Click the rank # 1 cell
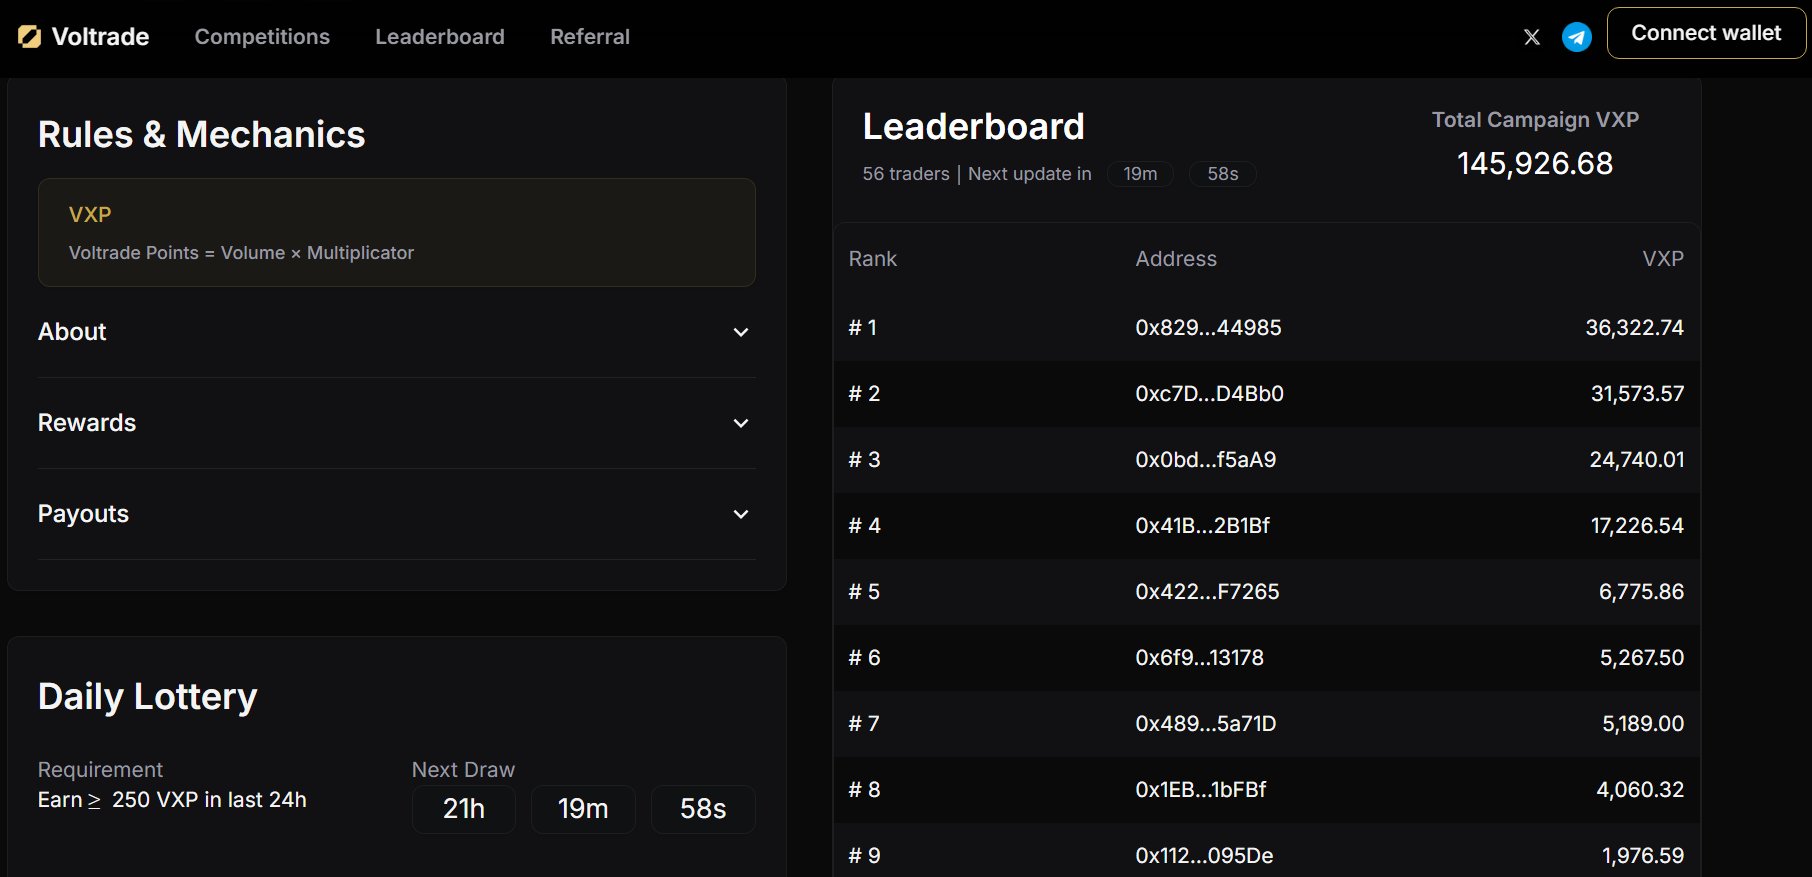 click(863, 328)
